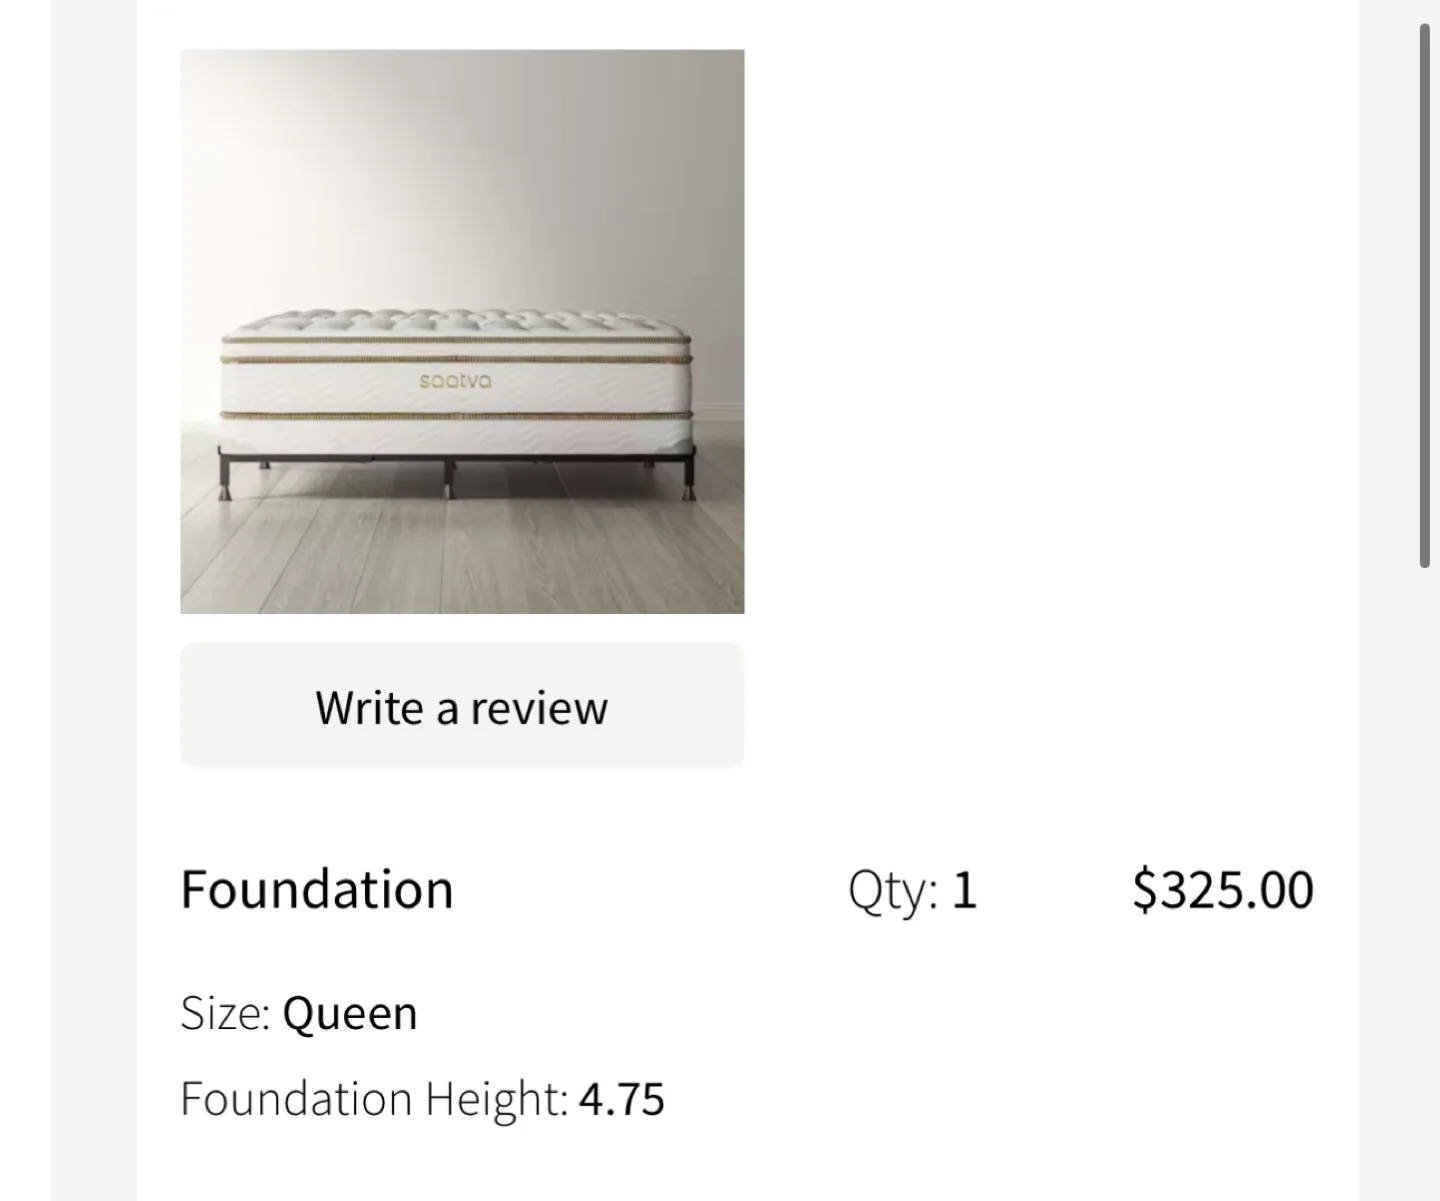Open the Saatva mattress product image
Screen dimensions: 1440x1201
462,331
